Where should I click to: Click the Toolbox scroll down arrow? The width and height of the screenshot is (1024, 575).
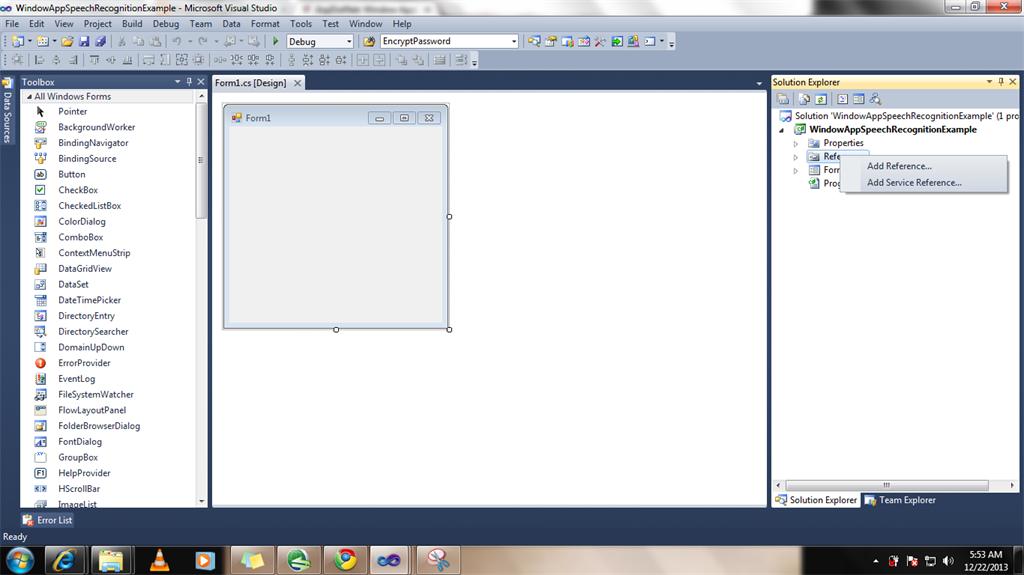click(201, 502)
